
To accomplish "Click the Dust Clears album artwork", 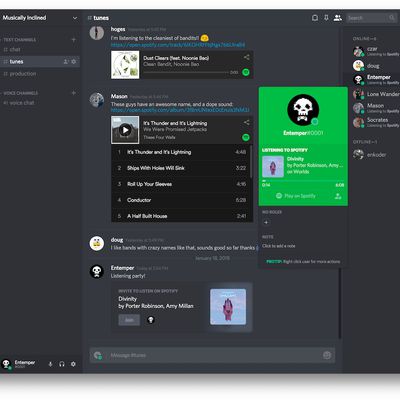I will [125, 65].
